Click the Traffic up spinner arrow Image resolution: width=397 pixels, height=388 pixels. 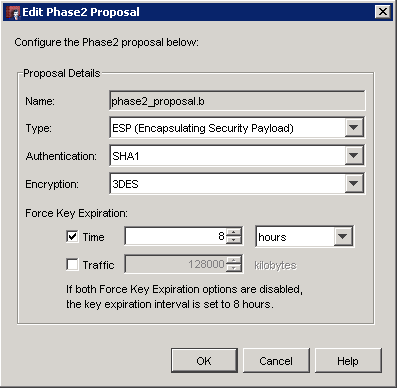pyautogui.click(x=234, y=260)
